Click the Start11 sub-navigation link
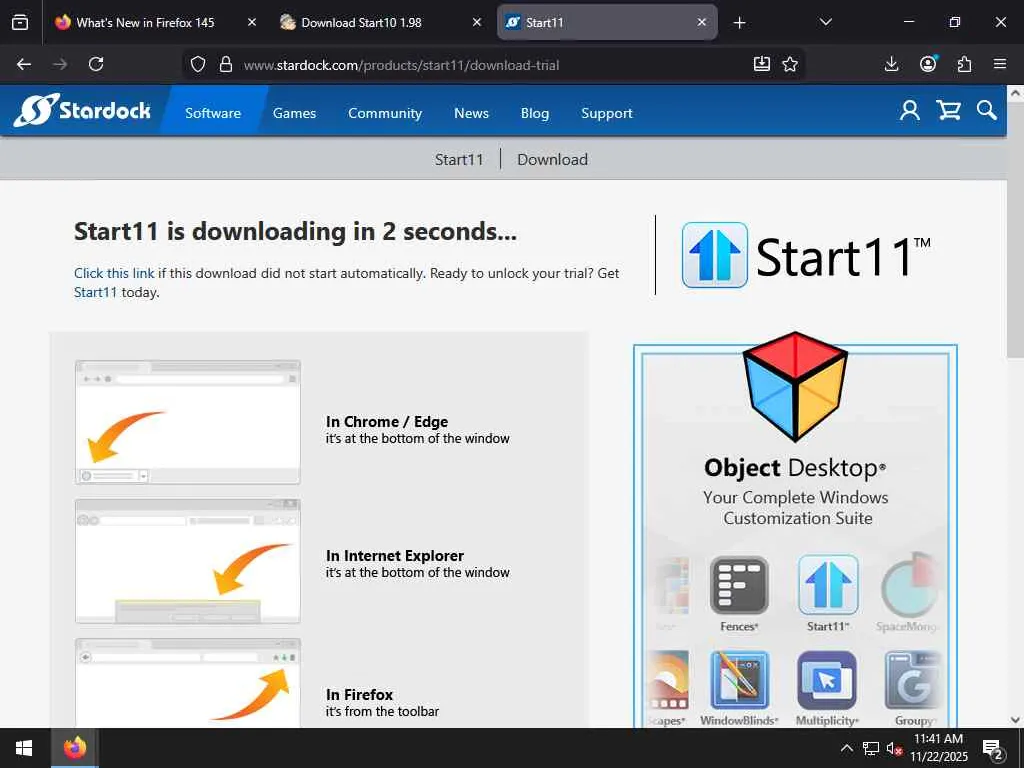1024x768 pixels. [459, 159]
